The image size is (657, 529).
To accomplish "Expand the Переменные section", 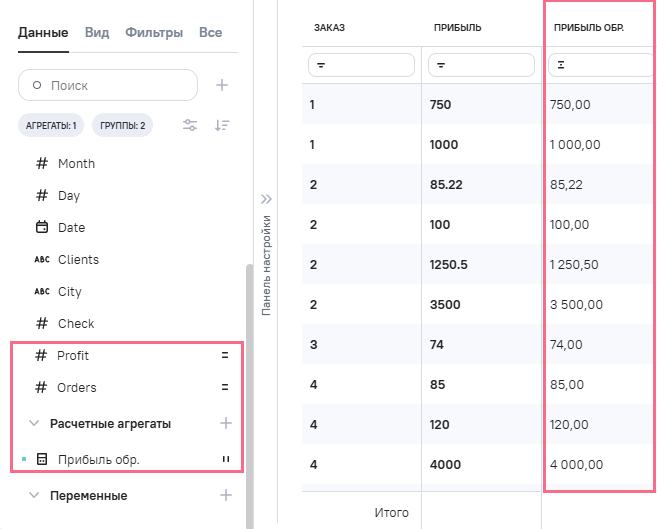I will pyautogui.click(x=34, y=495).
